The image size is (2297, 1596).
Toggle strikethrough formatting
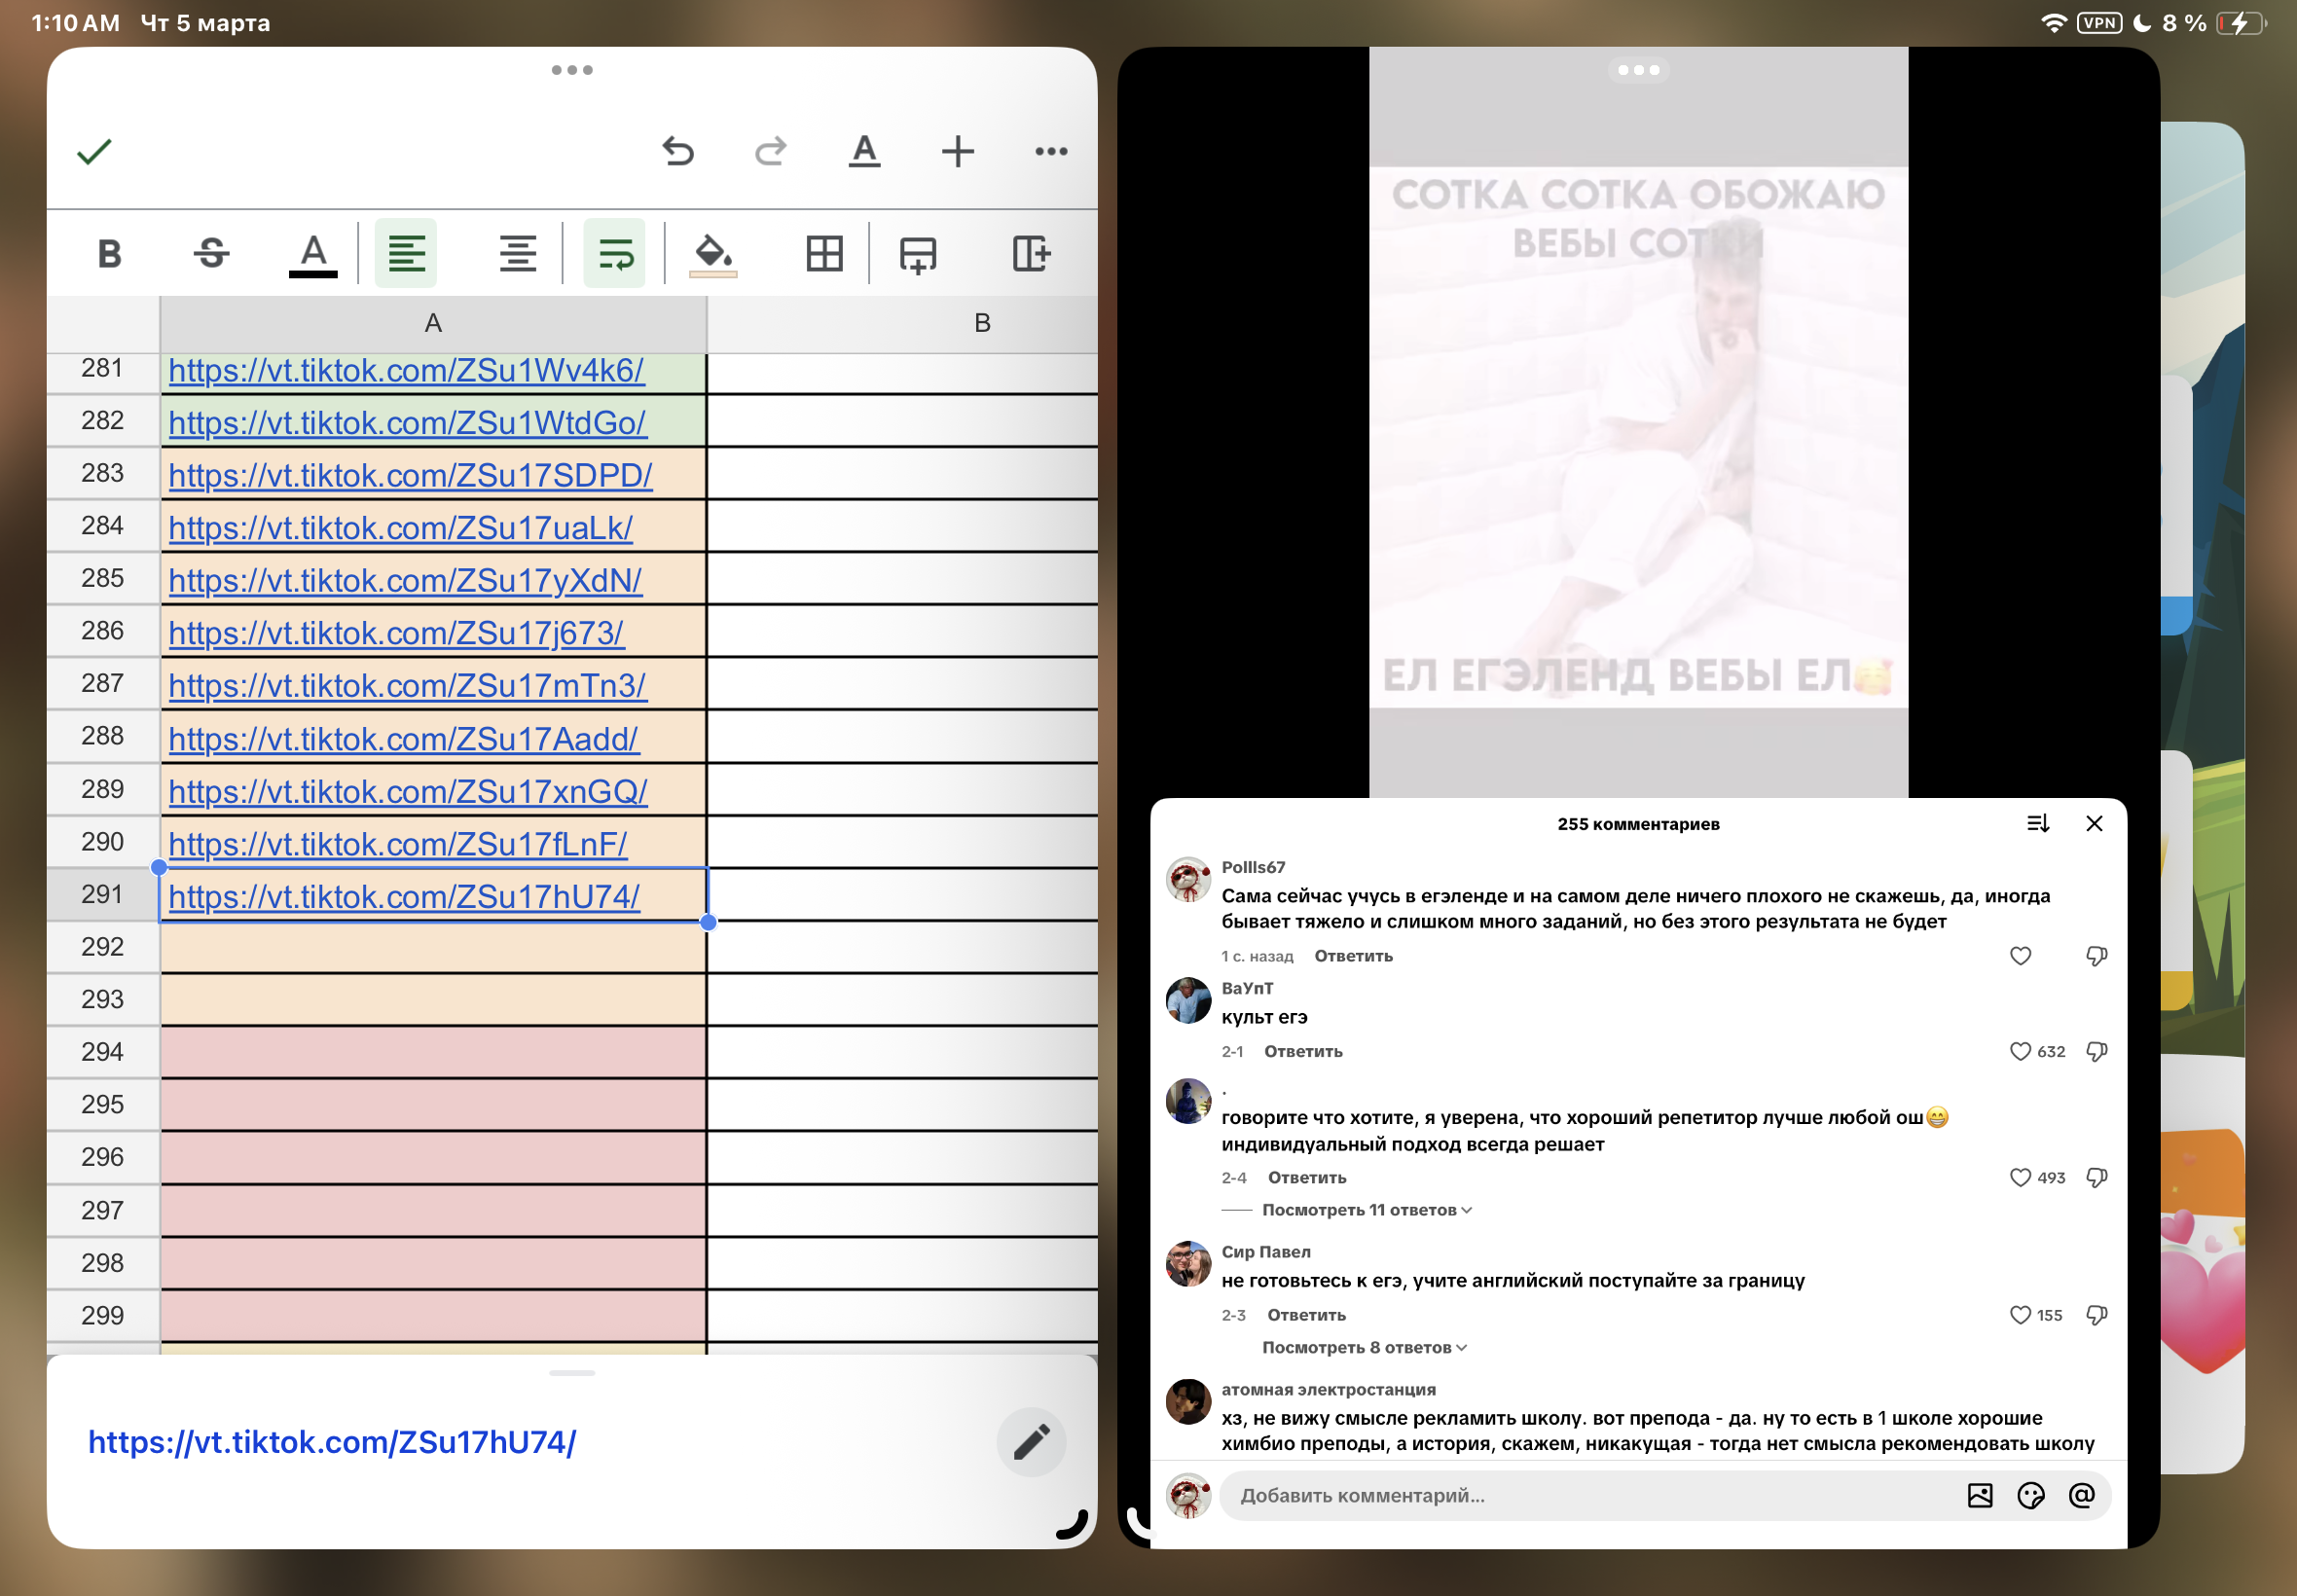211,254
